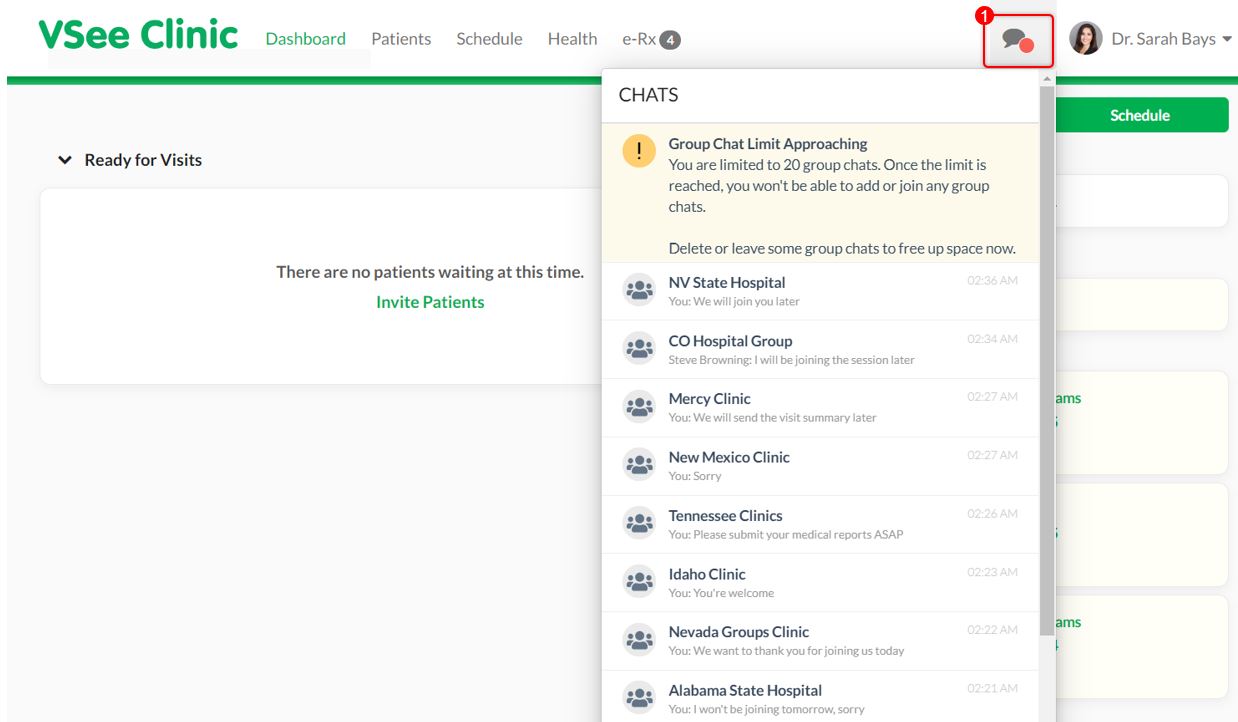
Task: Click the 02:34 AM timestamp
Action: click(x=992, y=339)
